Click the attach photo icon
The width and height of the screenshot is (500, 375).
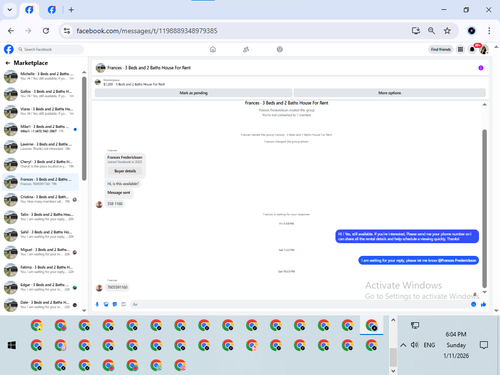[x=106, y=304]
